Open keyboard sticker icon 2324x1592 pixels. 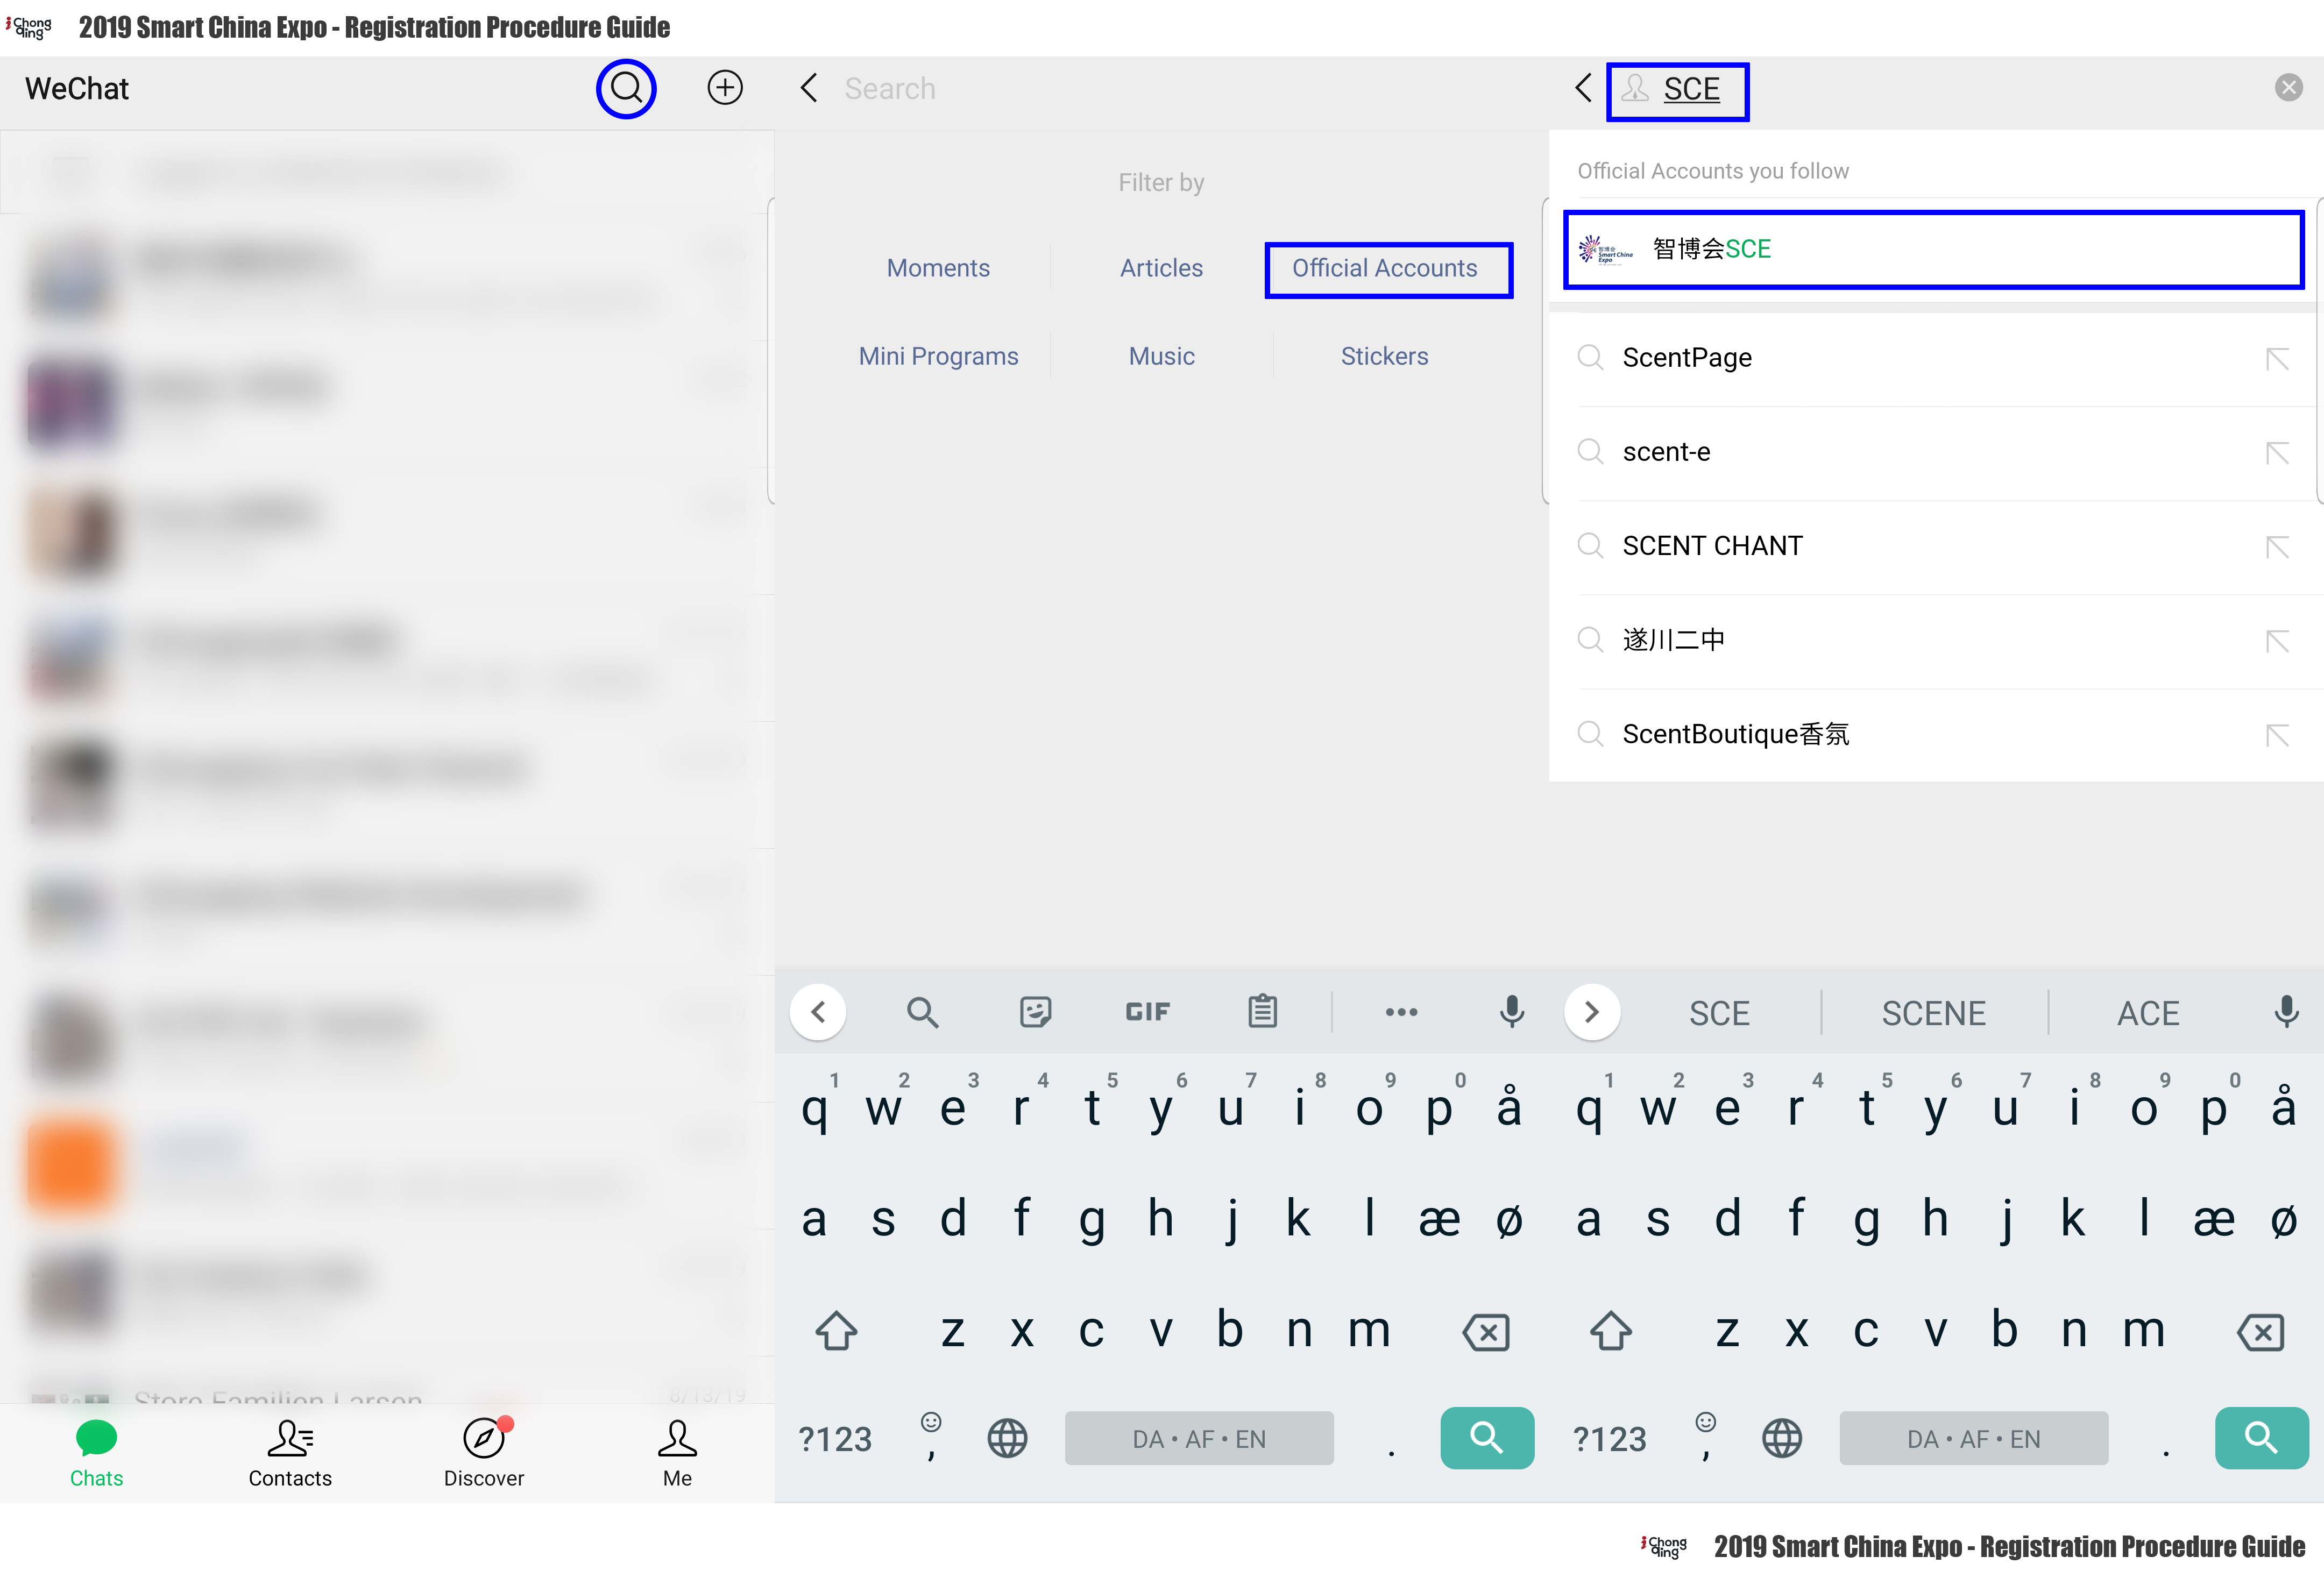(1035, 1012)
